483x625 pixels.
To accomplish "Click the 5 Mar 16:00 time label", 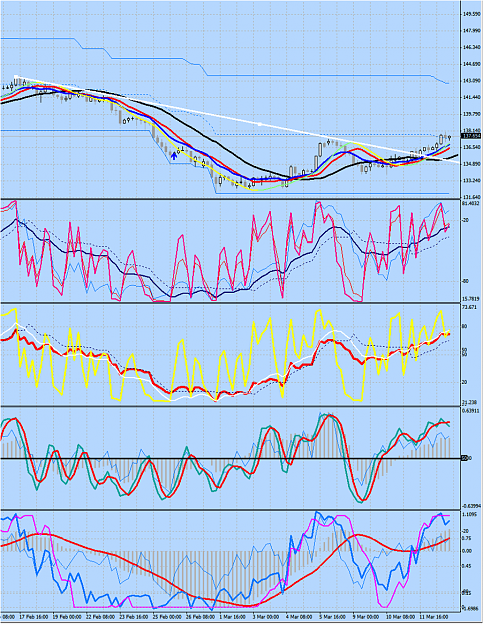I will click(333, 617).
